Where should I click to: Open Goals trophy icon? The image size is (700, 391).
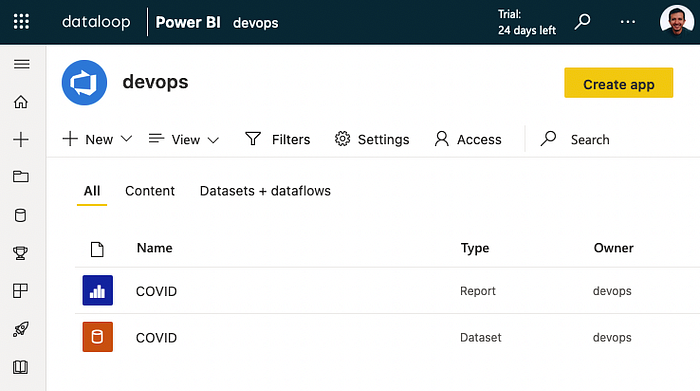(20, 253)
